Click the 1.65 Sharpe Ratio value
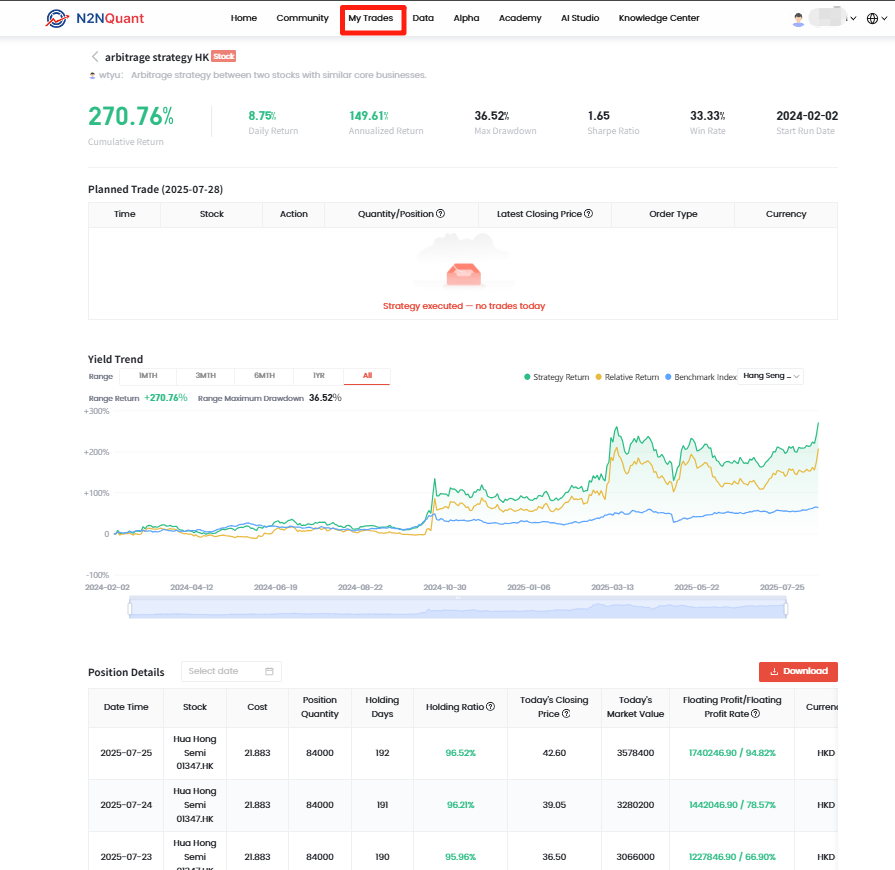 [x=599, y=116]
